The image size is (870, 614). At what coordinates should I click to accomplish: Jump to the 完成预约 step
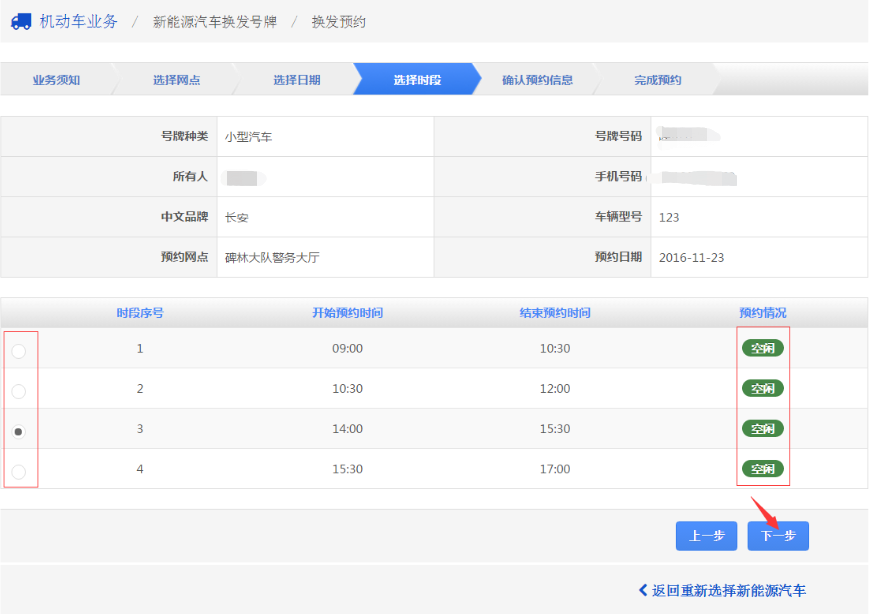coord(657,80)
